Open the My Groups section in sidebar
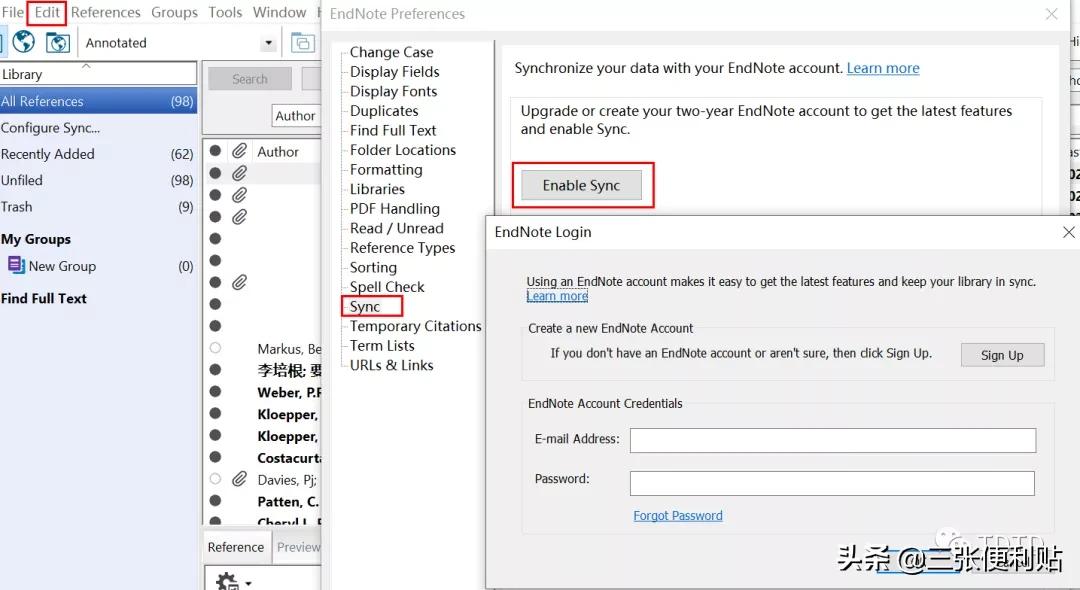The width and height of the screenshot is (1080, 590). pos(37,238)
